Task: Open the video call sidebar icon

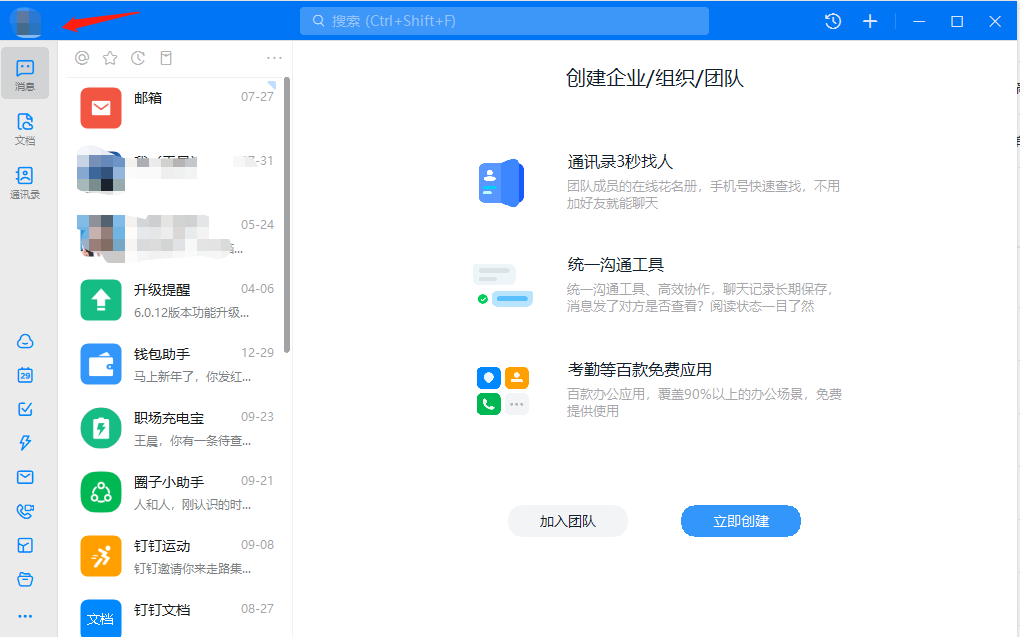Action: (x=26, y=511)
